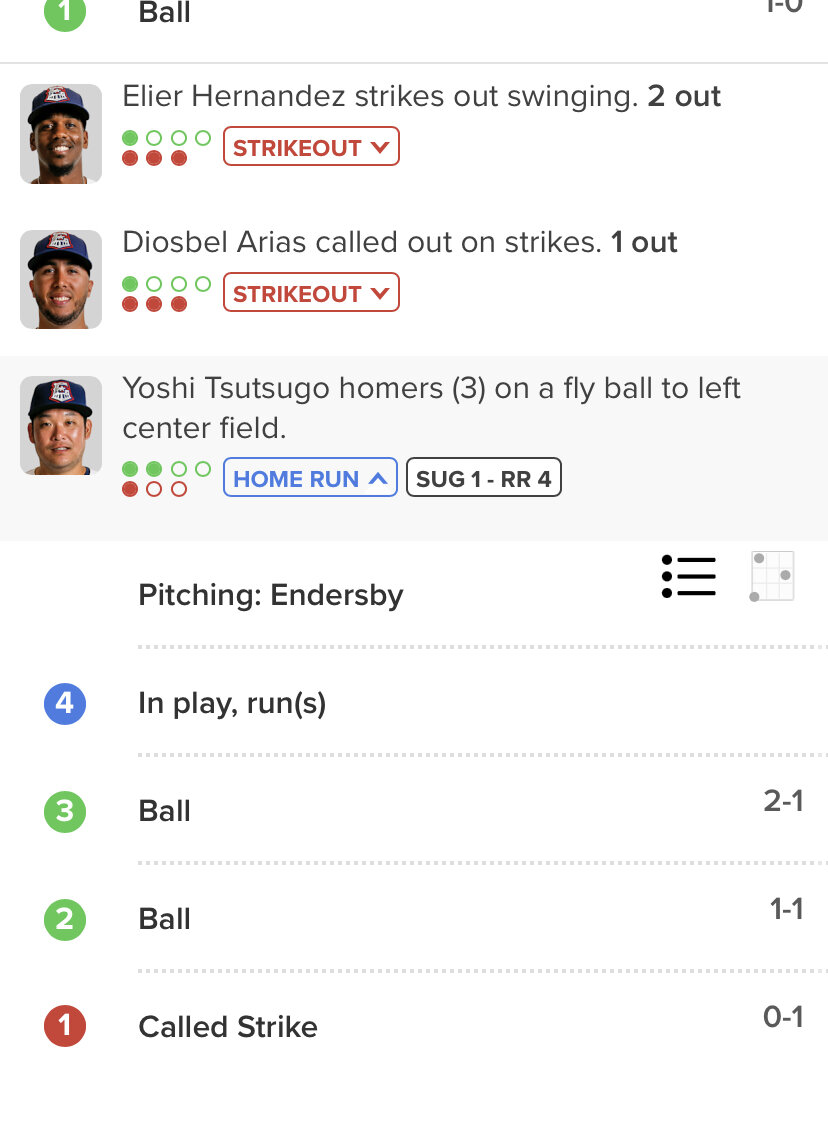Switch to strike zone grid view icon
The image size is (828, 1126).
(771, 577)
